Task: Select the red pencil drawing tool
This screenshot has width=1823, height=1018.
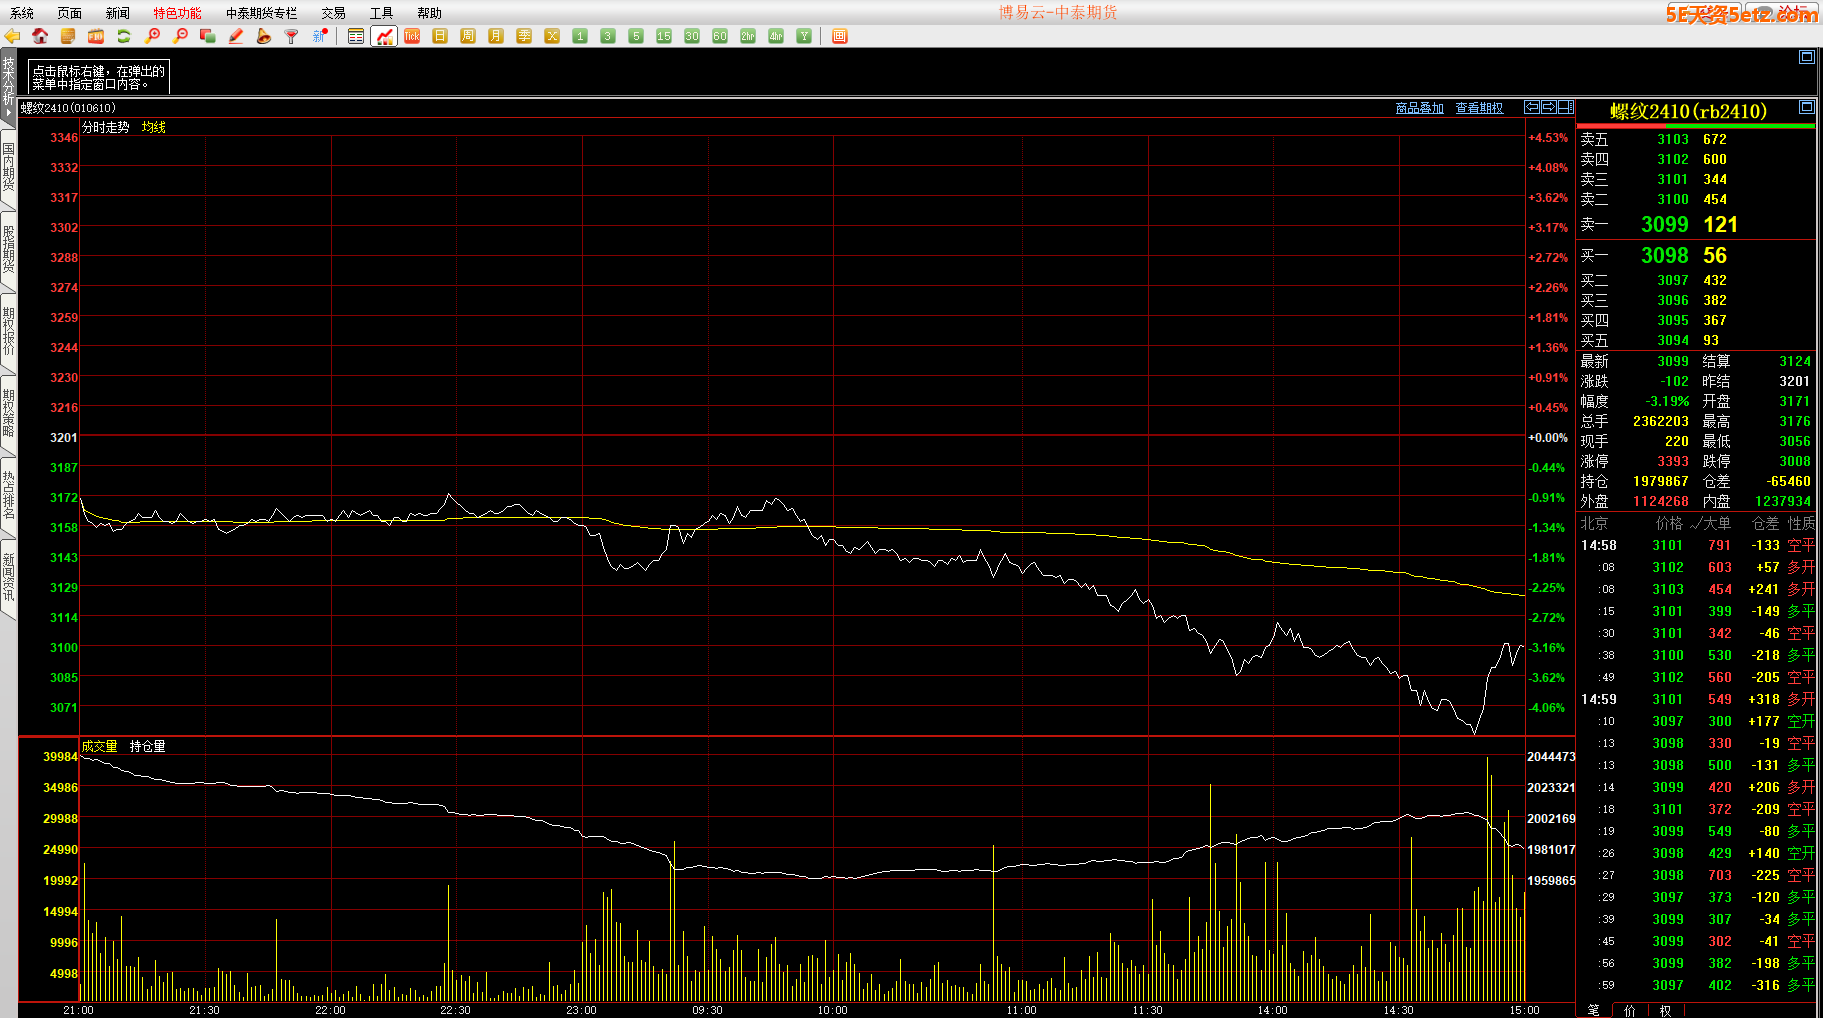Action: pyautogui.click(x=236, y=36)
